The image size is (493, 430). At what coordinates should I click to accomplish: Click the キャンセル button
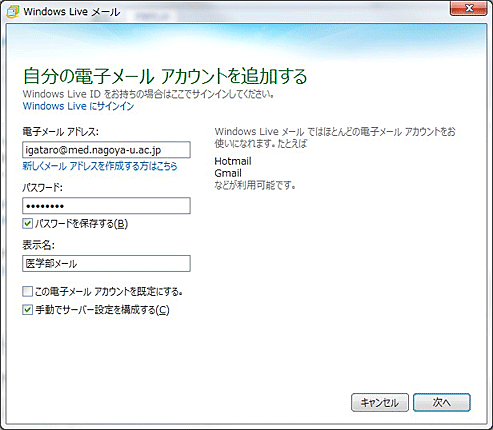(380, 403)
